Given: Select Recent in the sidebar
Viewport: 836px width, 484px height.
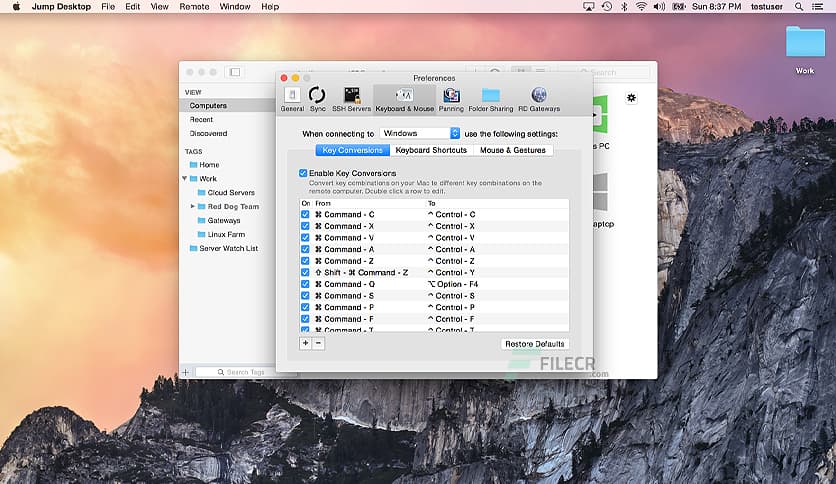Looking at the screenshot, I should coord(201,119).
